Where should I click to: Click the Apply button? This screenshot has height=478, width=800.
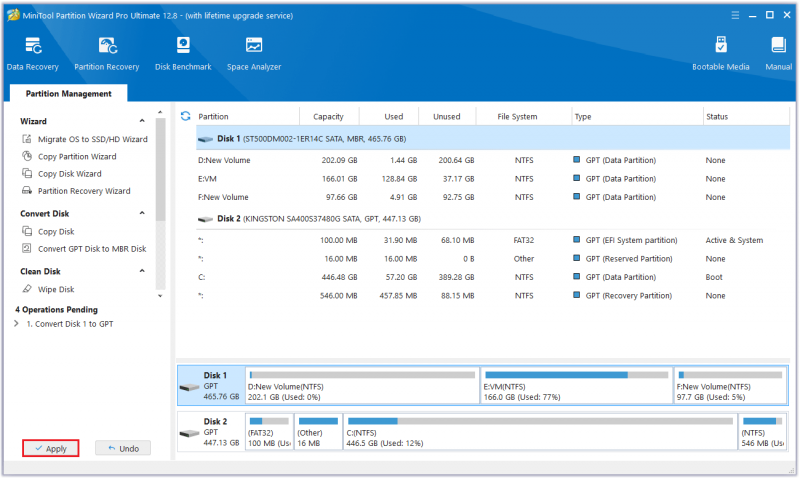click(51, 448)
